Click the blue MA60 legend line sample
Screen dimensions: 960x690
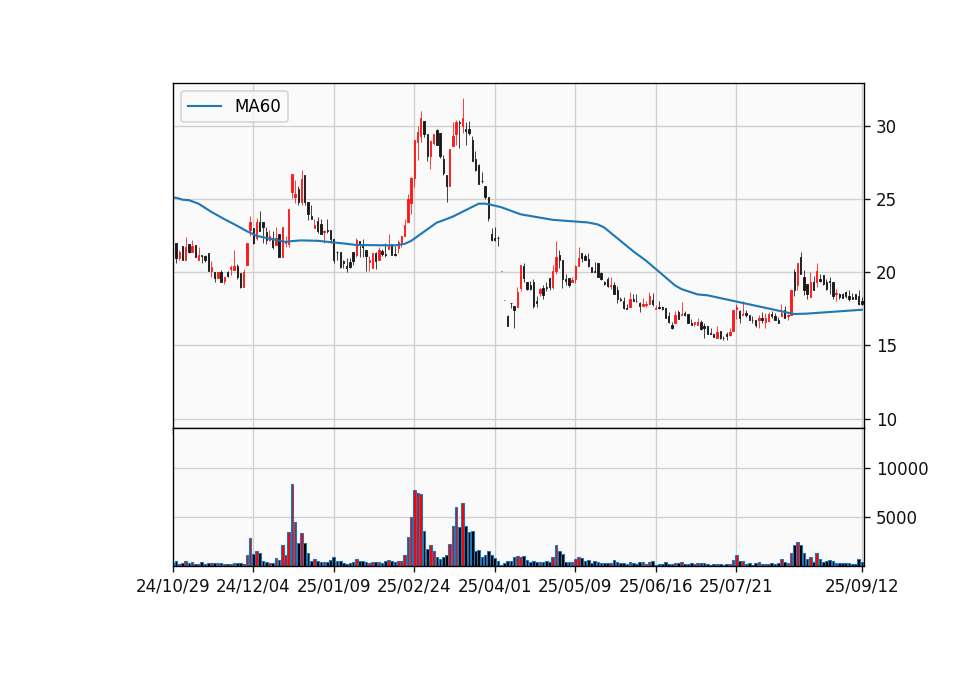click(x=204, y=106)
